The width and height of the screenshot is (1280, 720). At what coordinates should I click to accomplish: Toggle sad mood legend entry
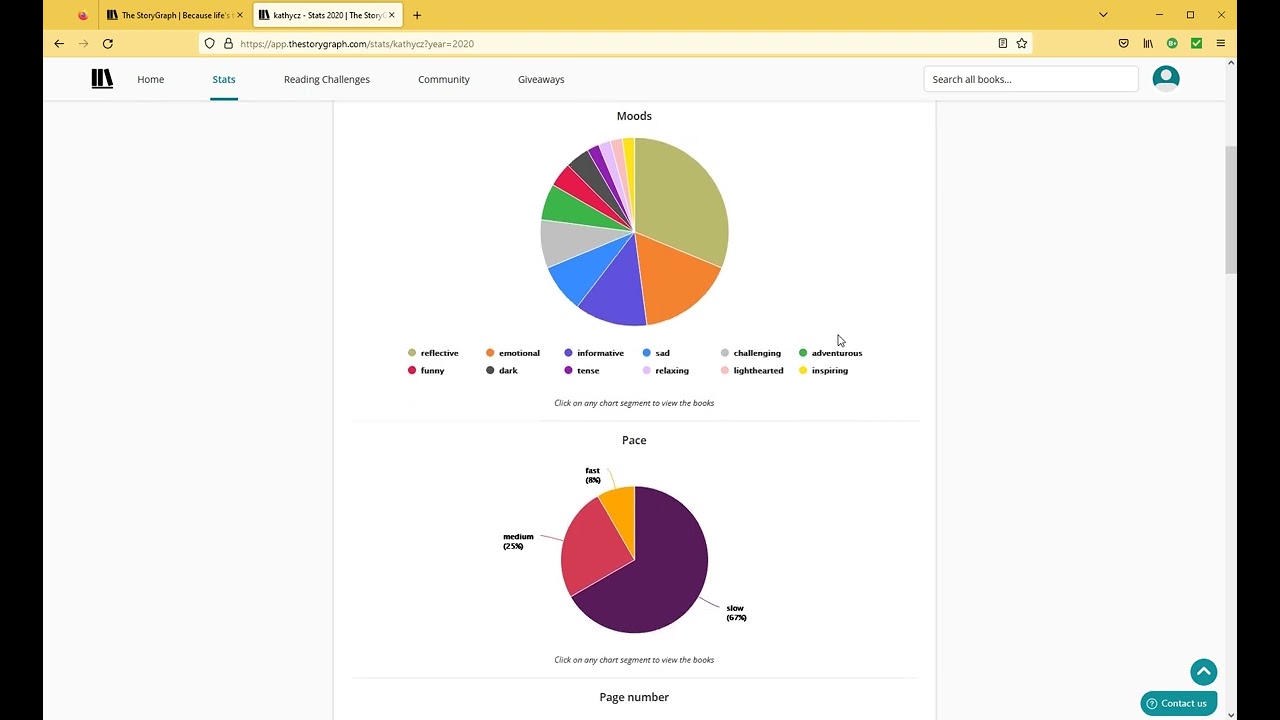tap(656, 353)
